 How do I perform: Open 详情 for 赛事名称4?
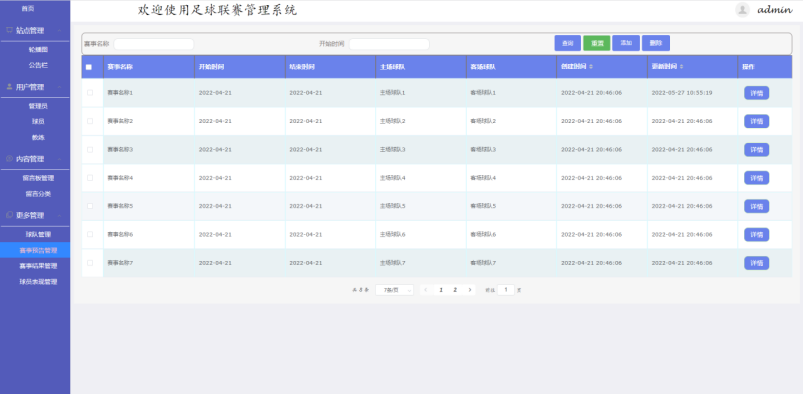pyautogui.click(x=756, y=178)
